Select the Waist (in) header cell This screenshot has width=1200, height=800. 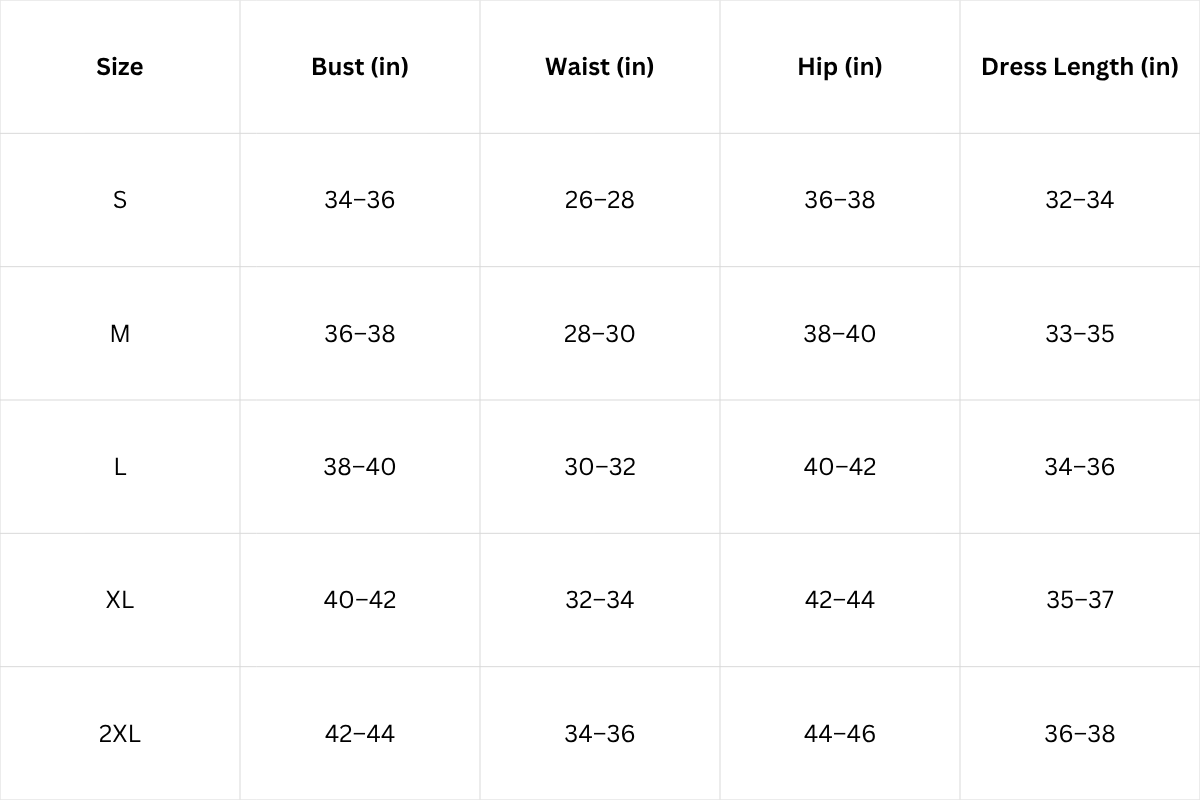click(x=599, y=67)
